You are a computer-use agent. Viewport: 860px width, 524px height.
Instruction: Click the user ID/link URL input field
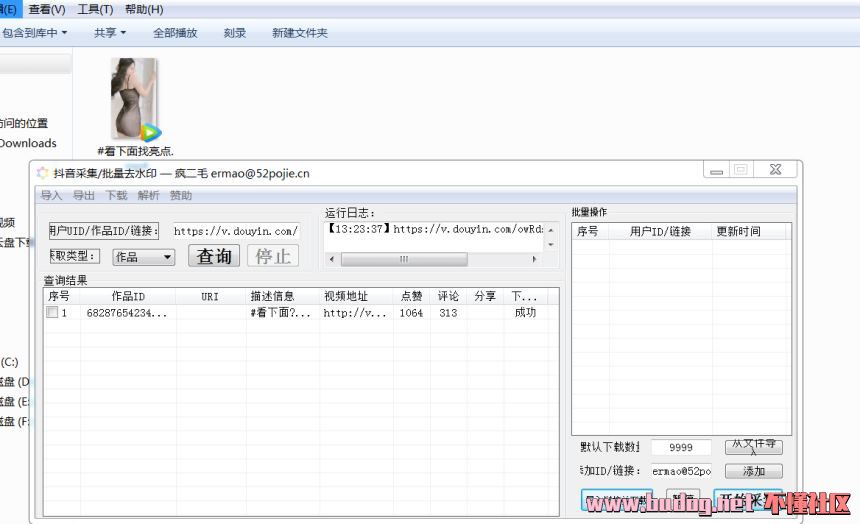pyautogui.click(x=235, y=231)
